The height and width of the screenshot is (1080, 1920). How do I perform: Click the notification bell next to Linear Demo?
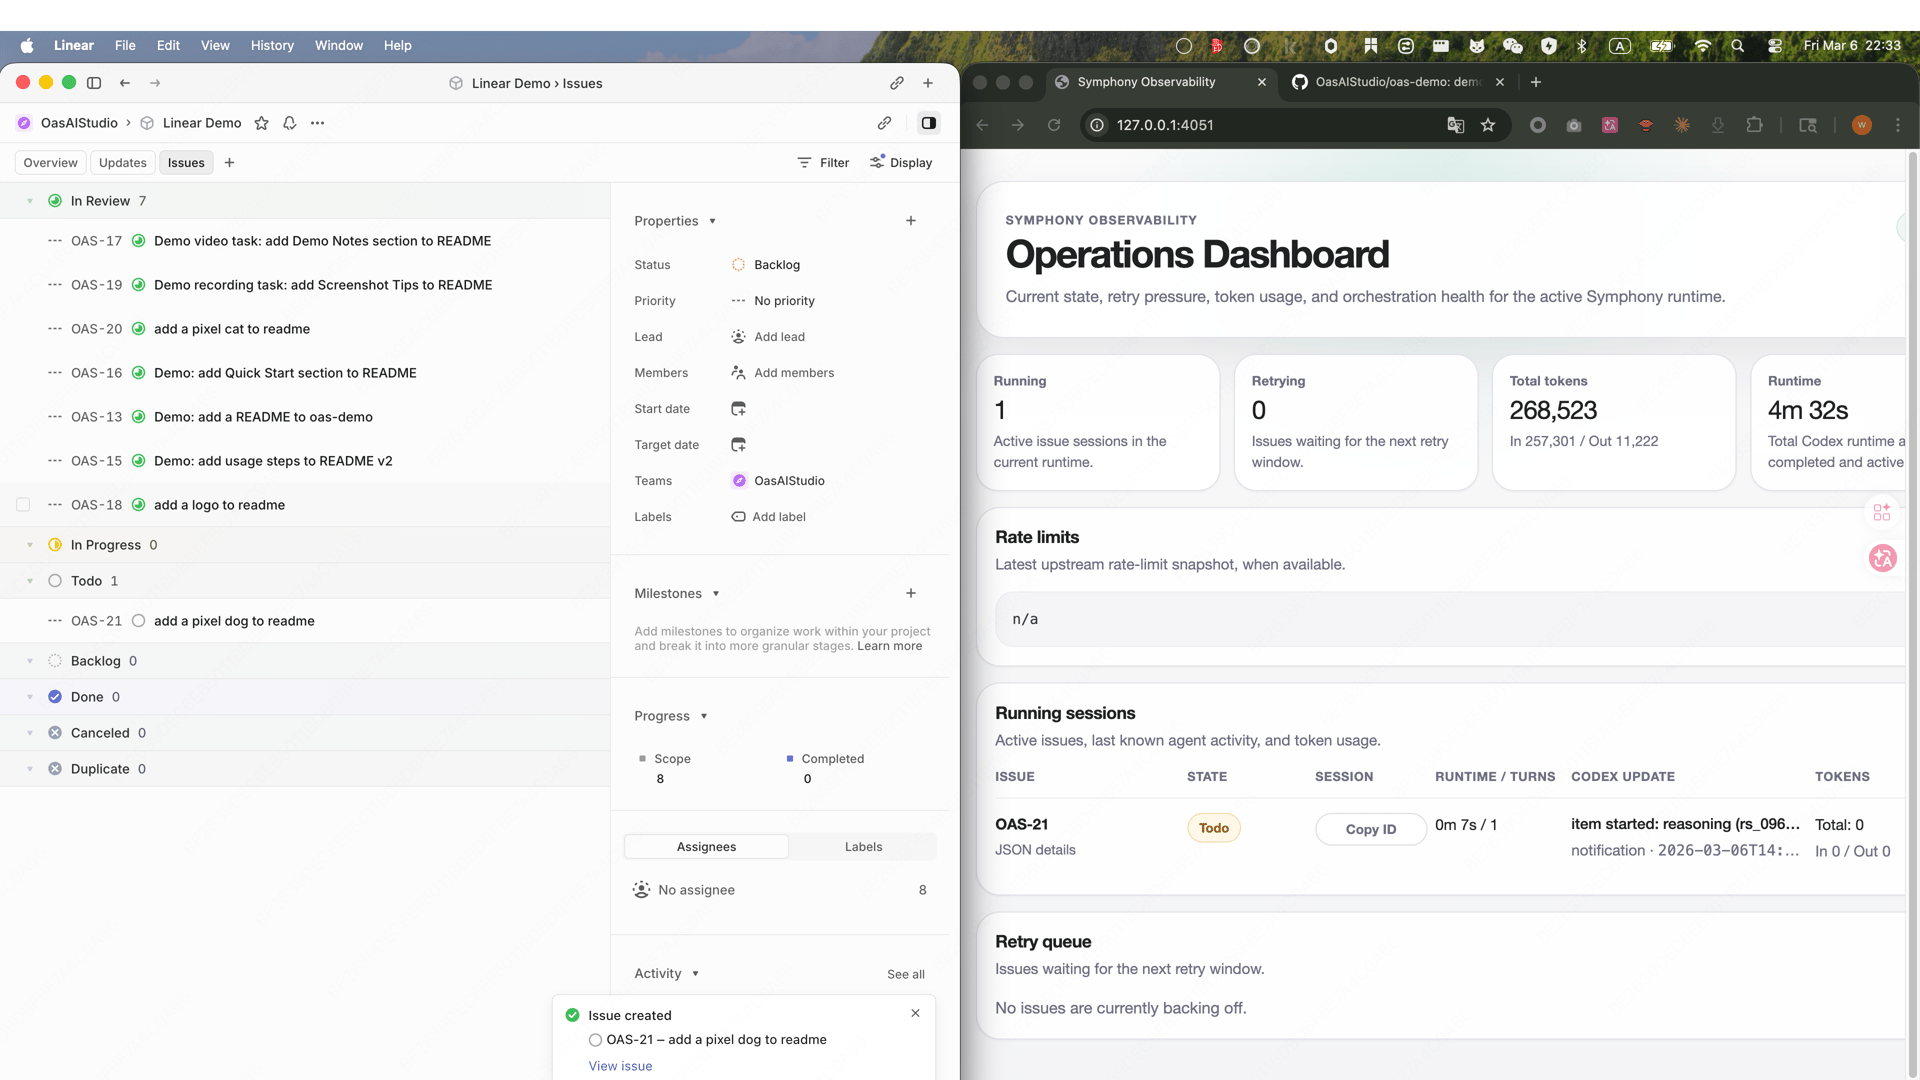point(289,123)
